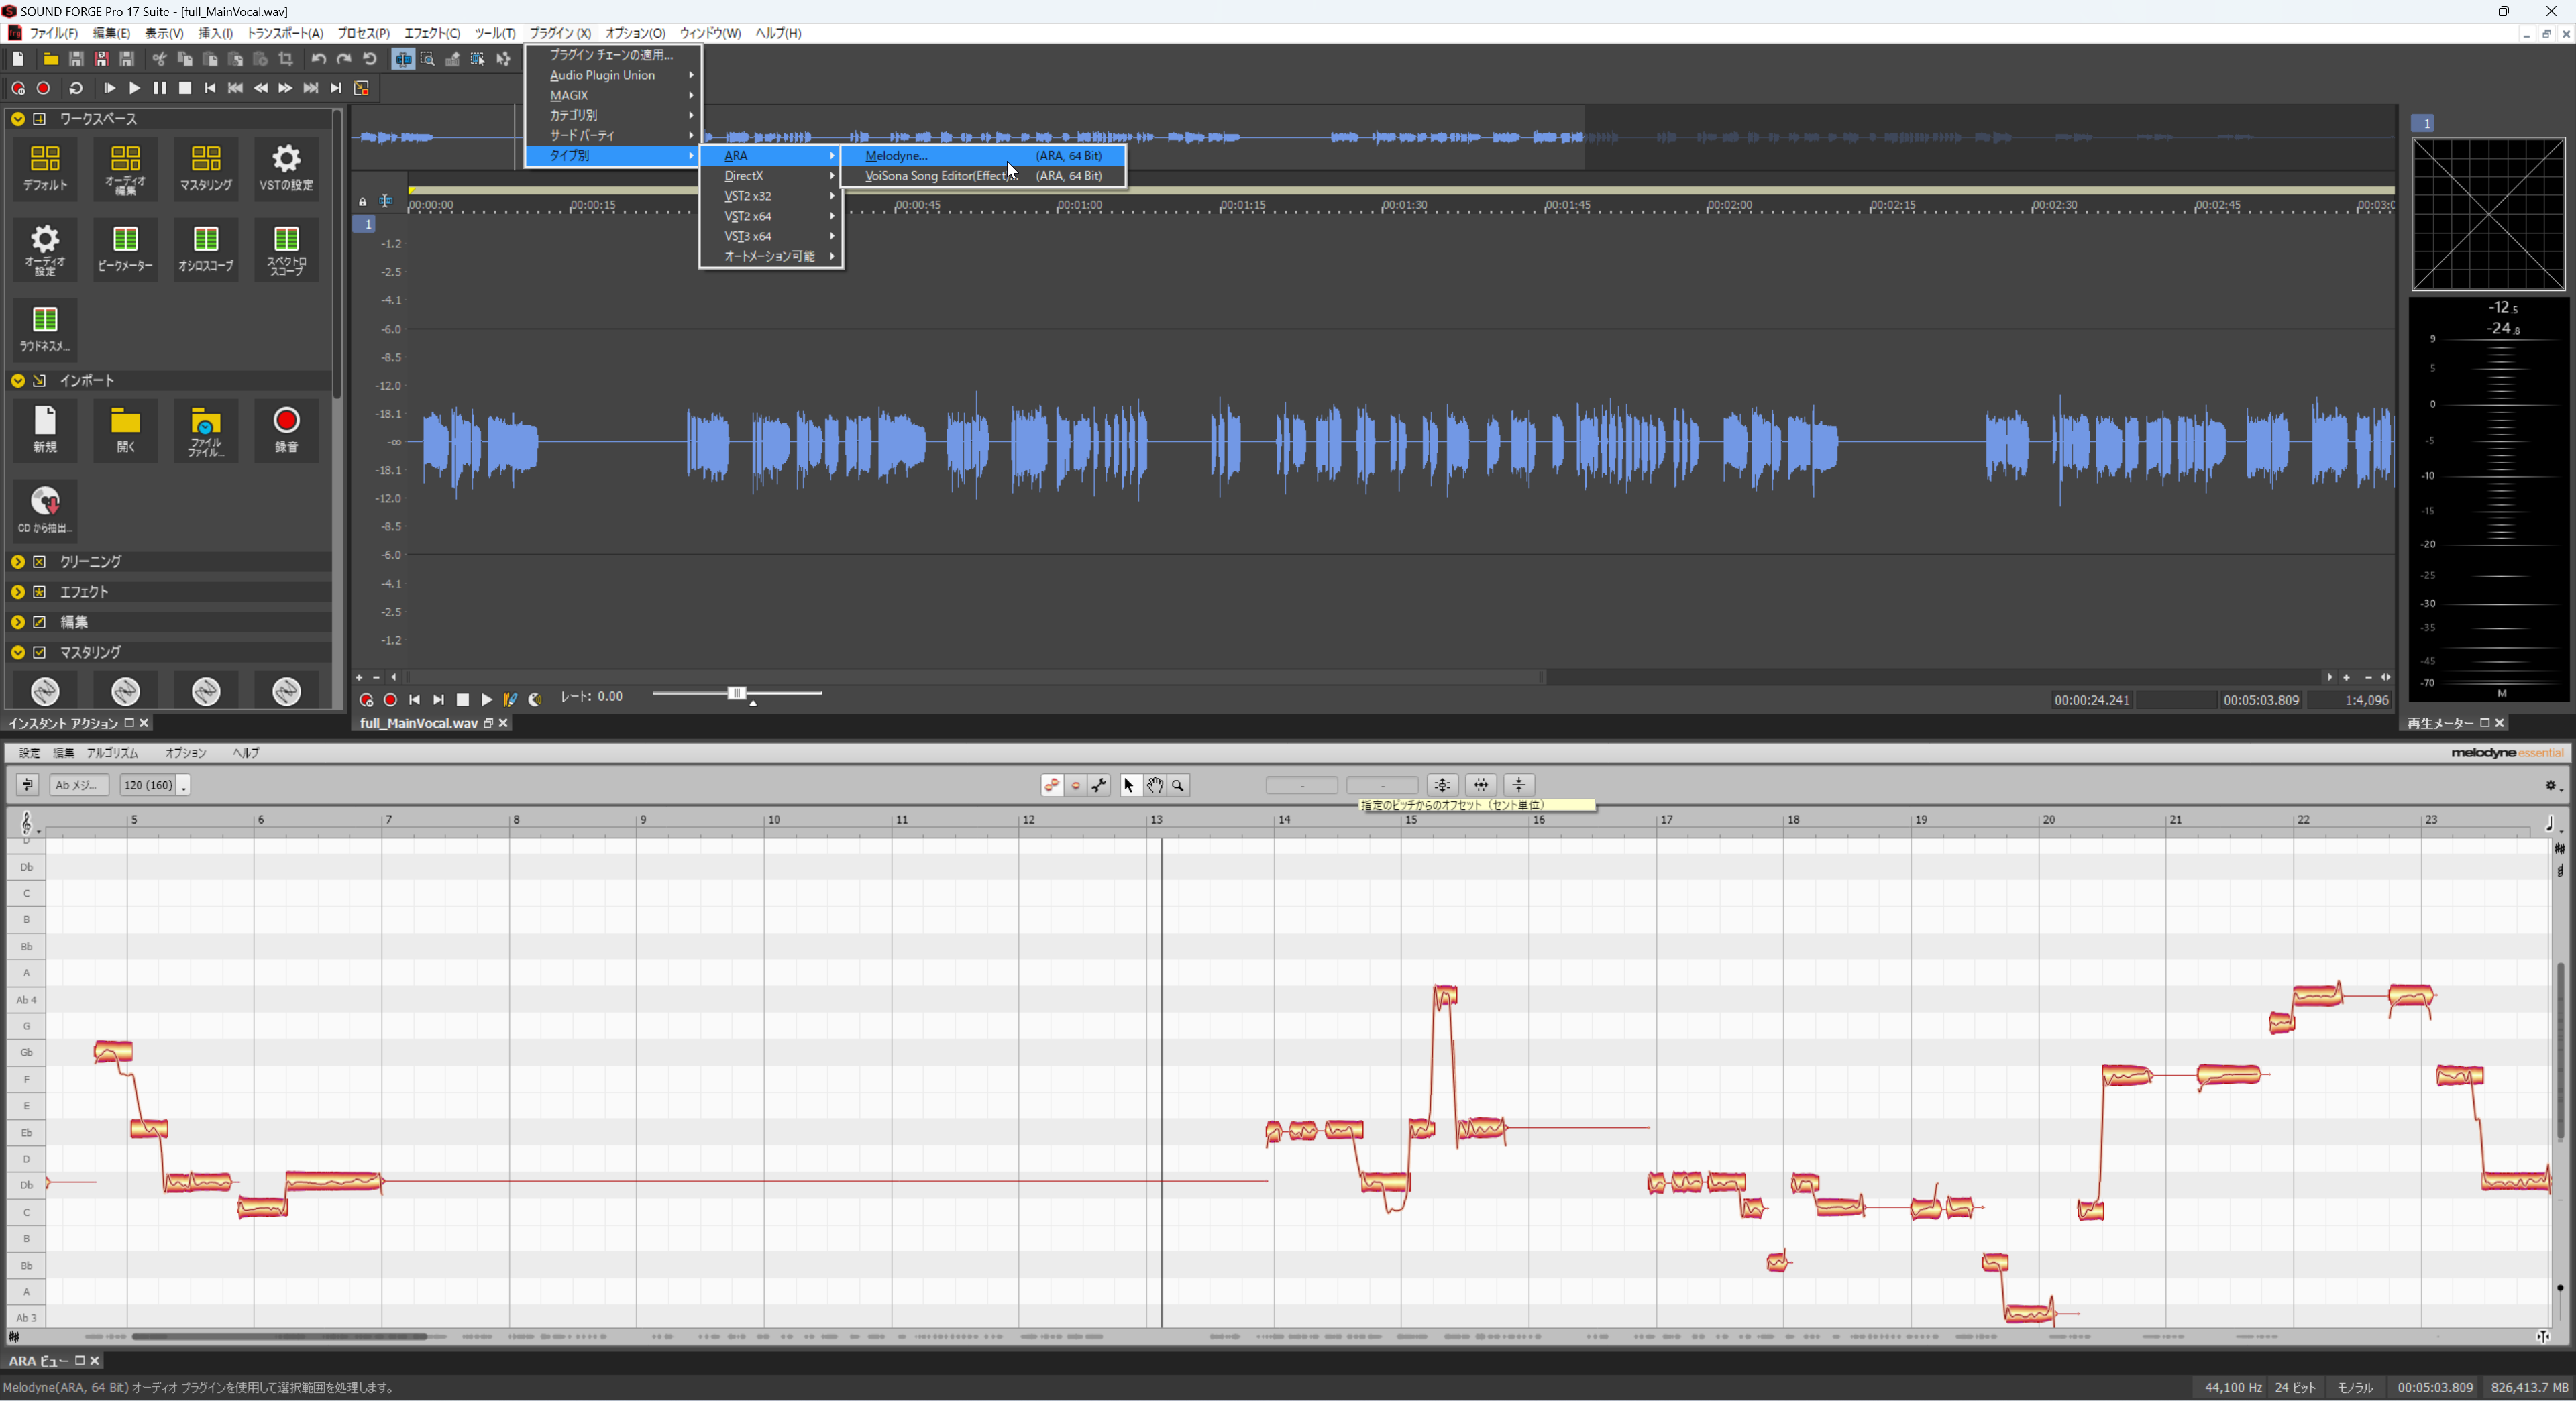Play in the waveform window transport
The width and height of the screenshot is (2576, 1401).
point(487,700)
